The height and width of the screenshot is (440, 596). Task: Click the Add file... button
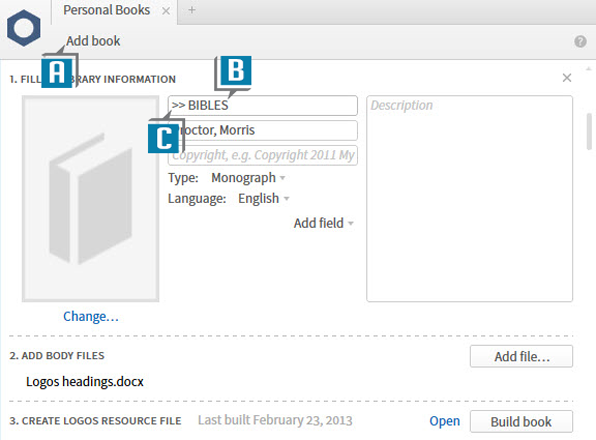pyautogui.click(x=521, y=356)
